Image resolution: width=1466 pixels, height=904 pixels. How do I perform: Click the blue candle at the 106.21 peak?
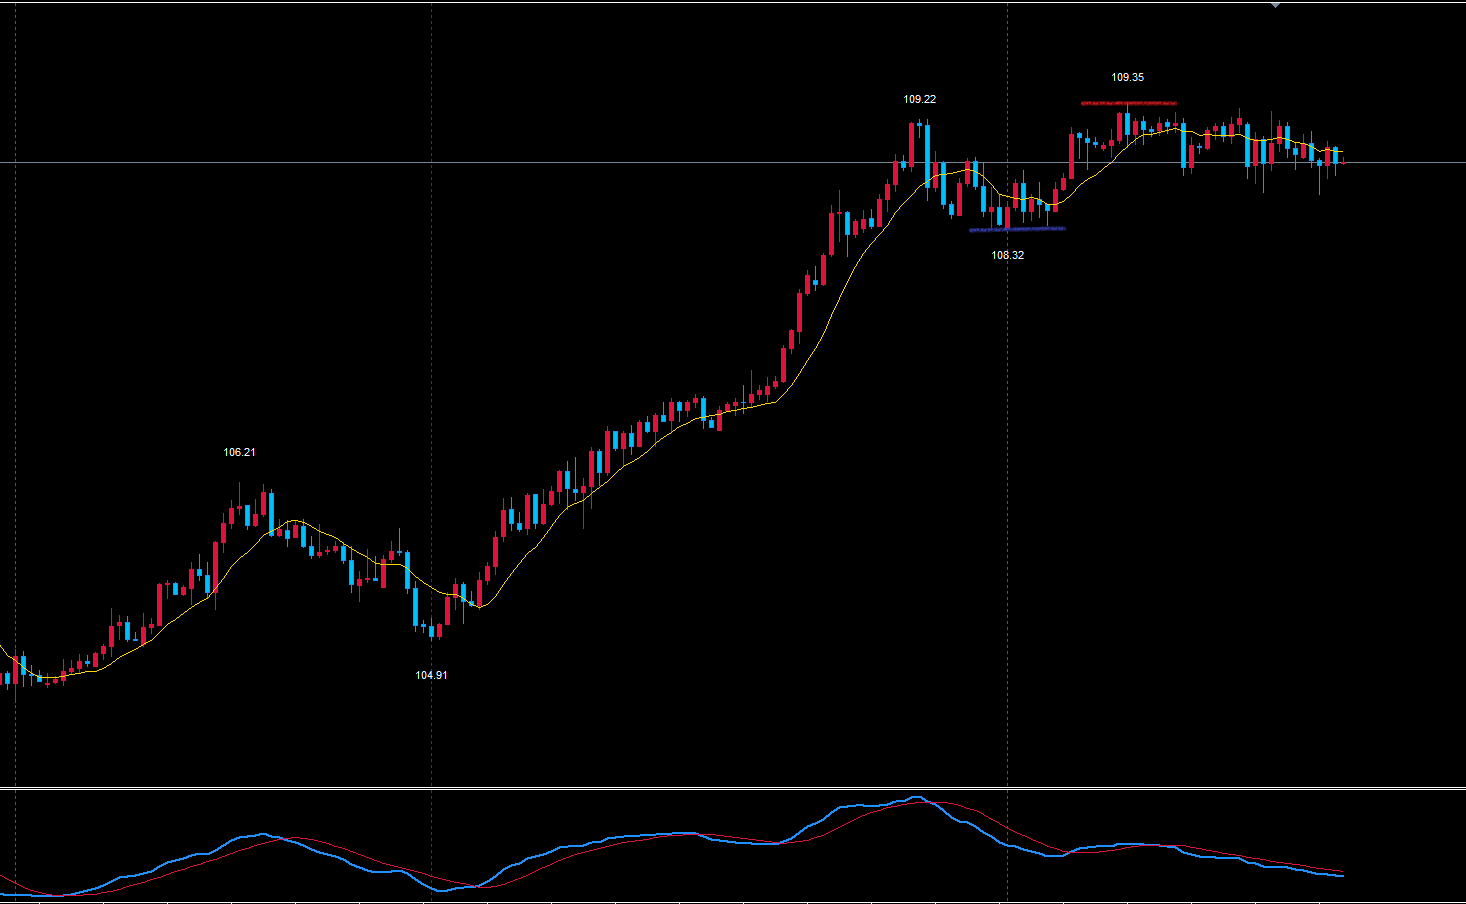[x=271, y=512]
